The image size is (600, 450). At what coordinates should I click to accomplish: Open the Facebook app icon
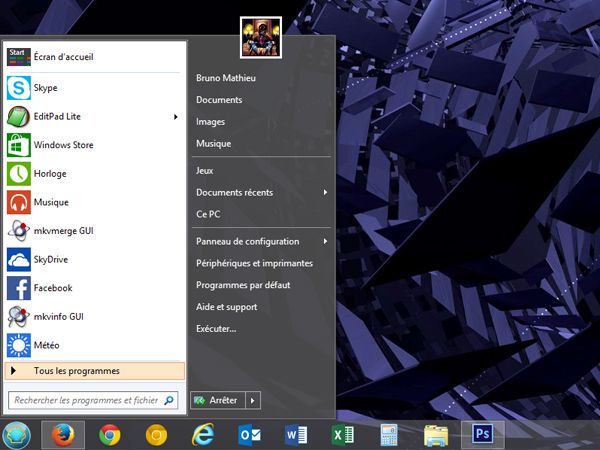point(19,288)
